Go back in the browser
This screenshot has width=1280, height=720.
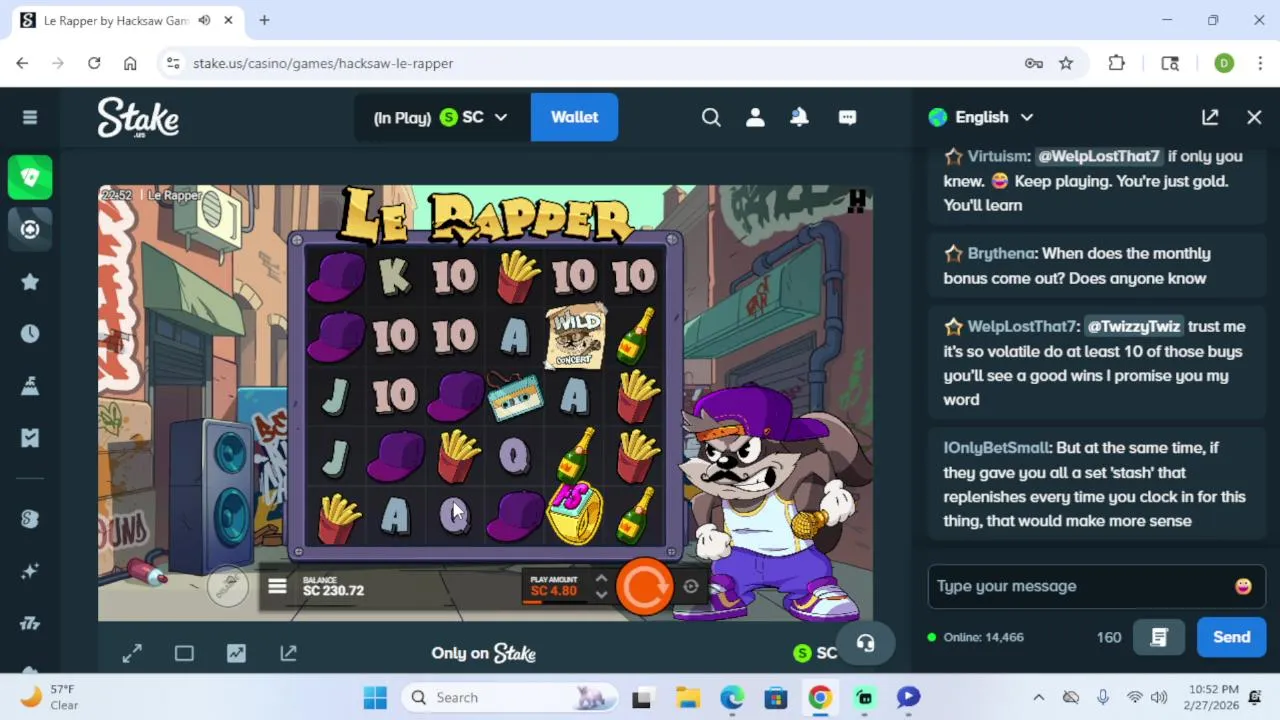22,63
